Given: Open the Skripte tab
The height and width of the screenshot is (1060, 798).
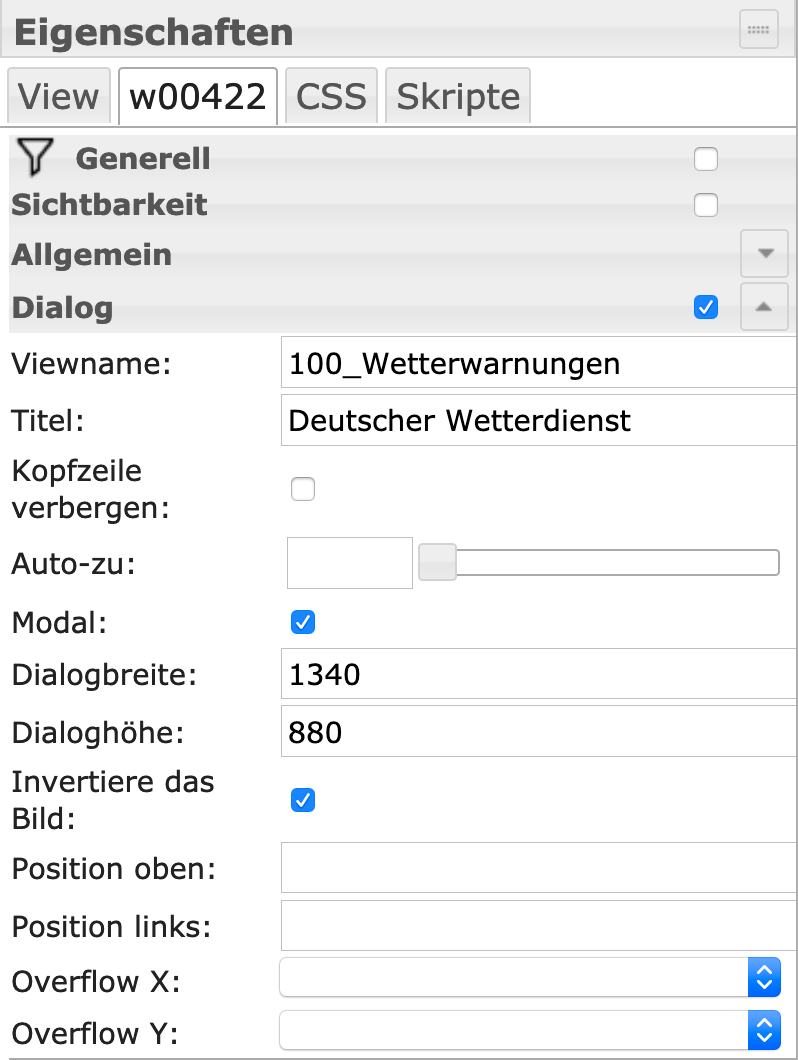Looking at the screenshot, I should pos(458,97).
